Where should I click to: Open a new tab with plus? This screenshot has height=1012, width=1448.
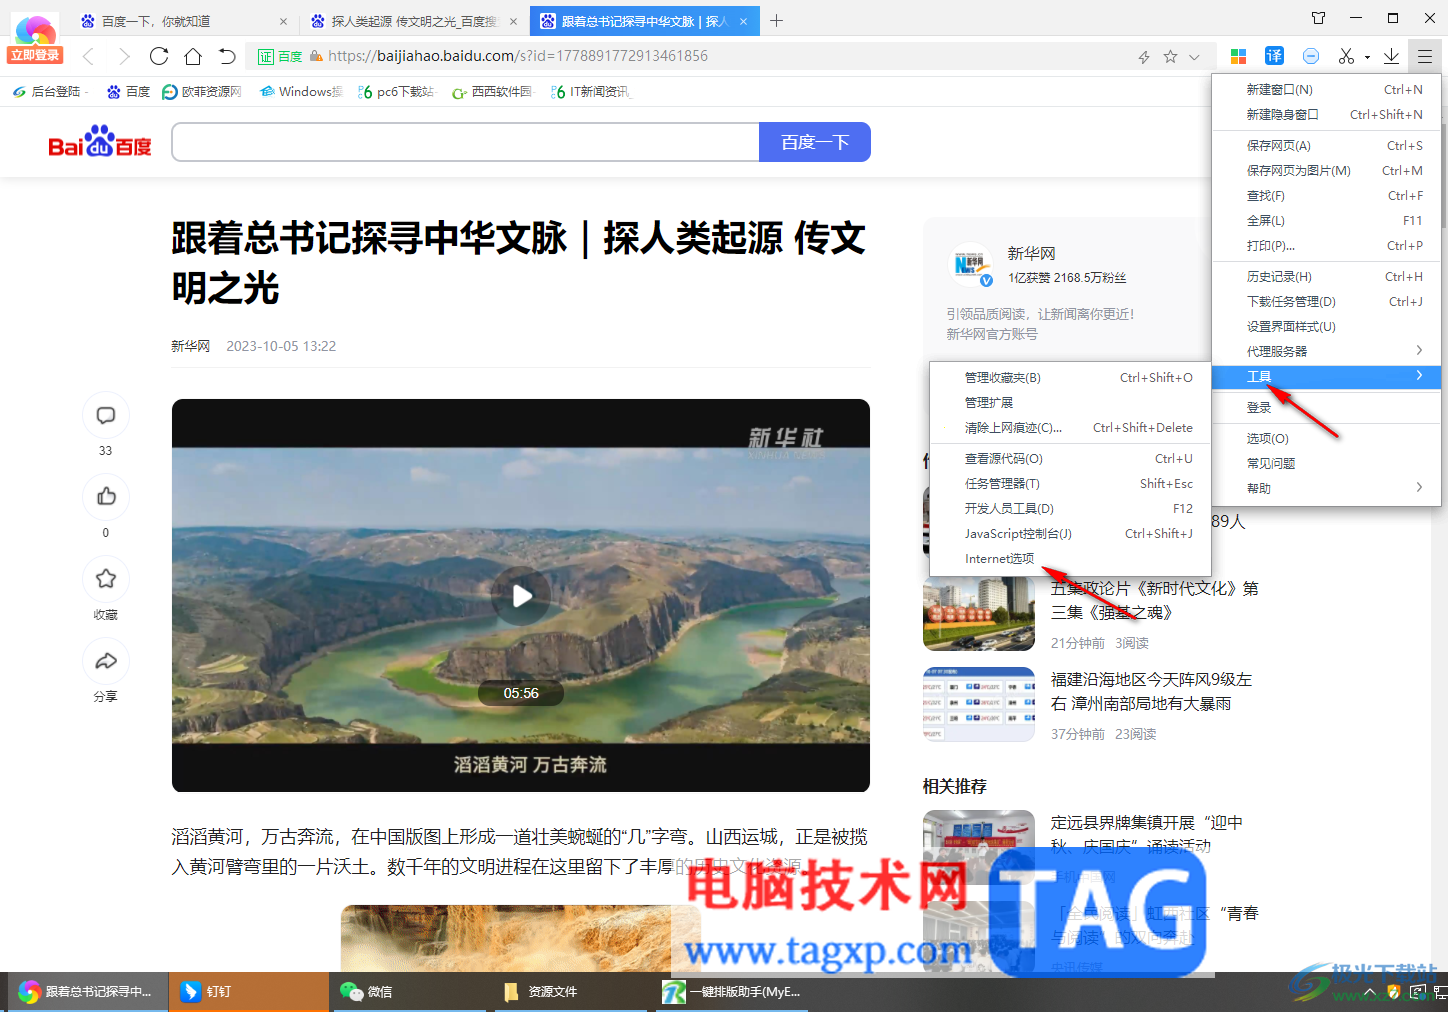point(776,21)
